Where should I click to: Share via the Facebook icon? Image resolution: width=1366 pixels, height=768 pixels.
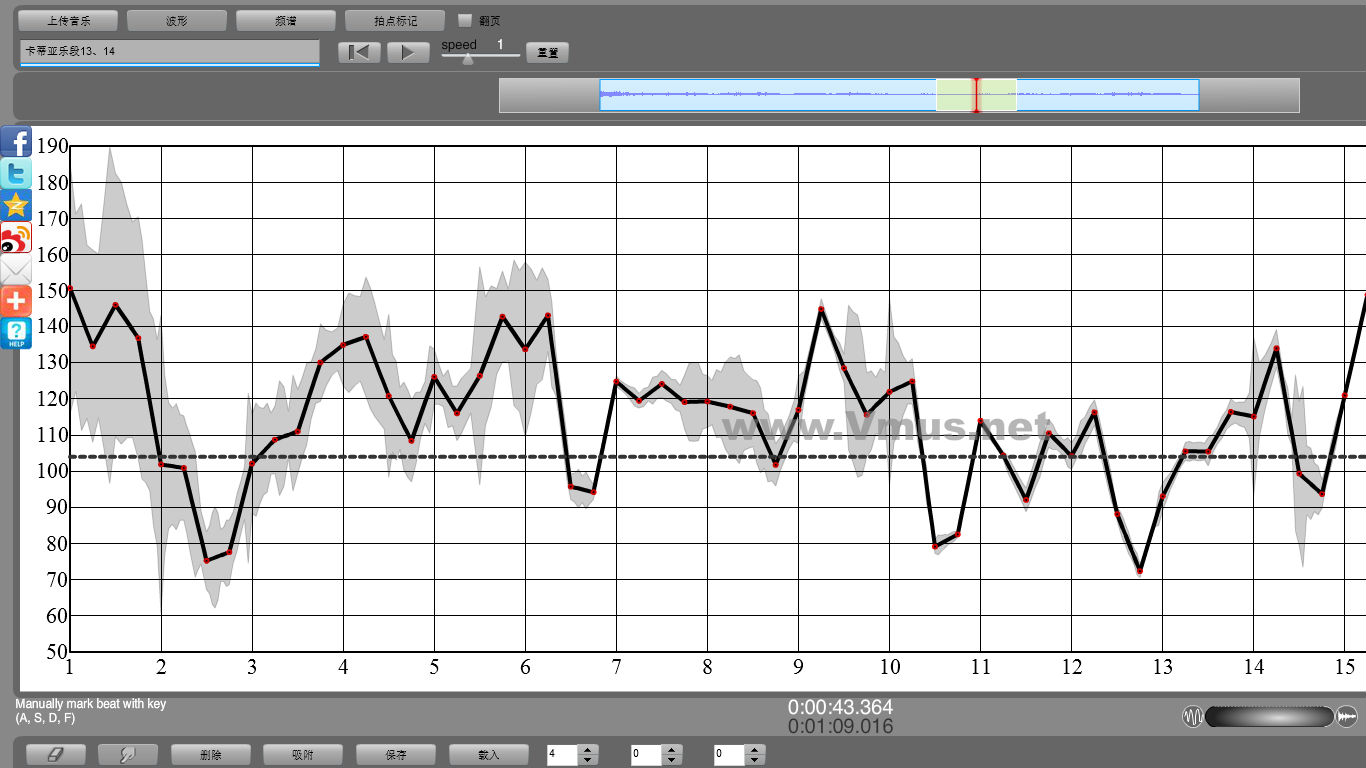point(16,142)
